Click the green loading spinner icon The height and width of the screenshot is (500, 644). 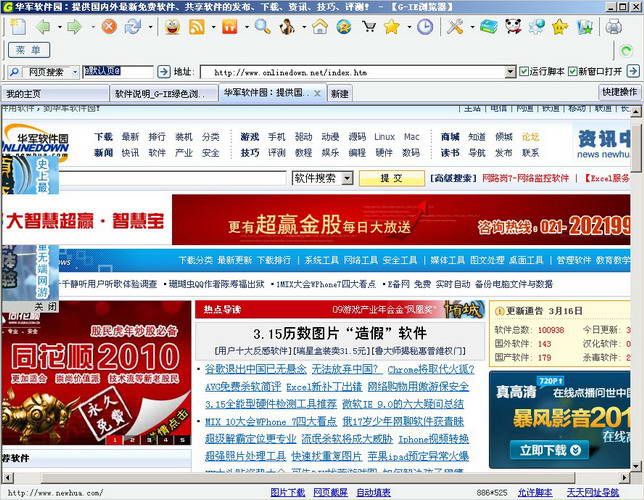tap(626, 51)
